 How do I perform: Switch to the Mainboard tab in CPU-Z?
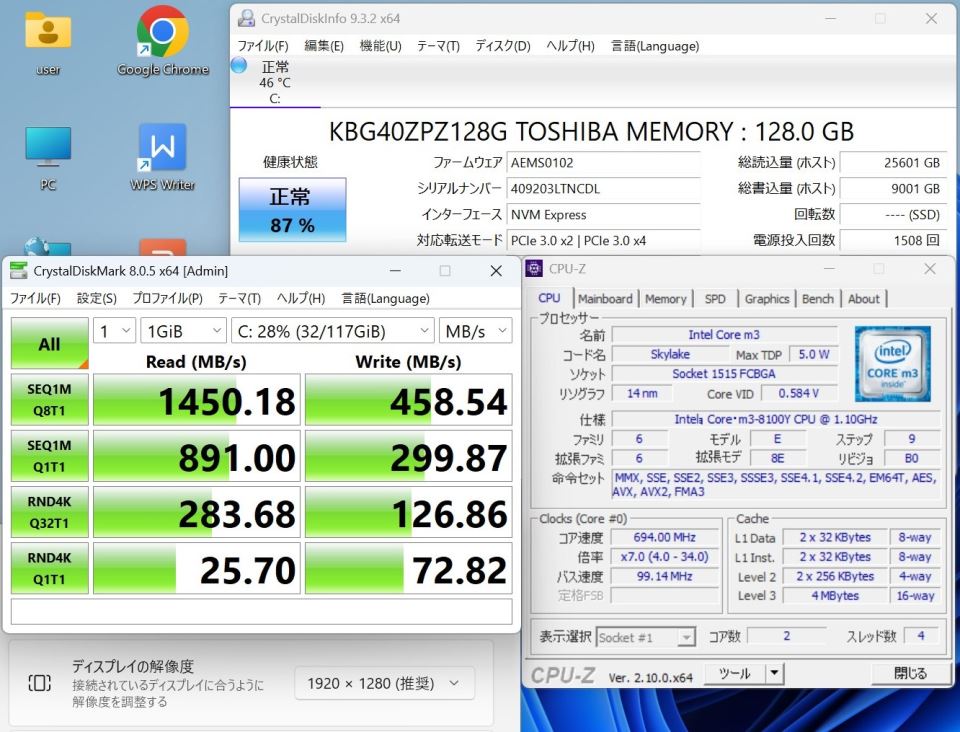(605, 299)
